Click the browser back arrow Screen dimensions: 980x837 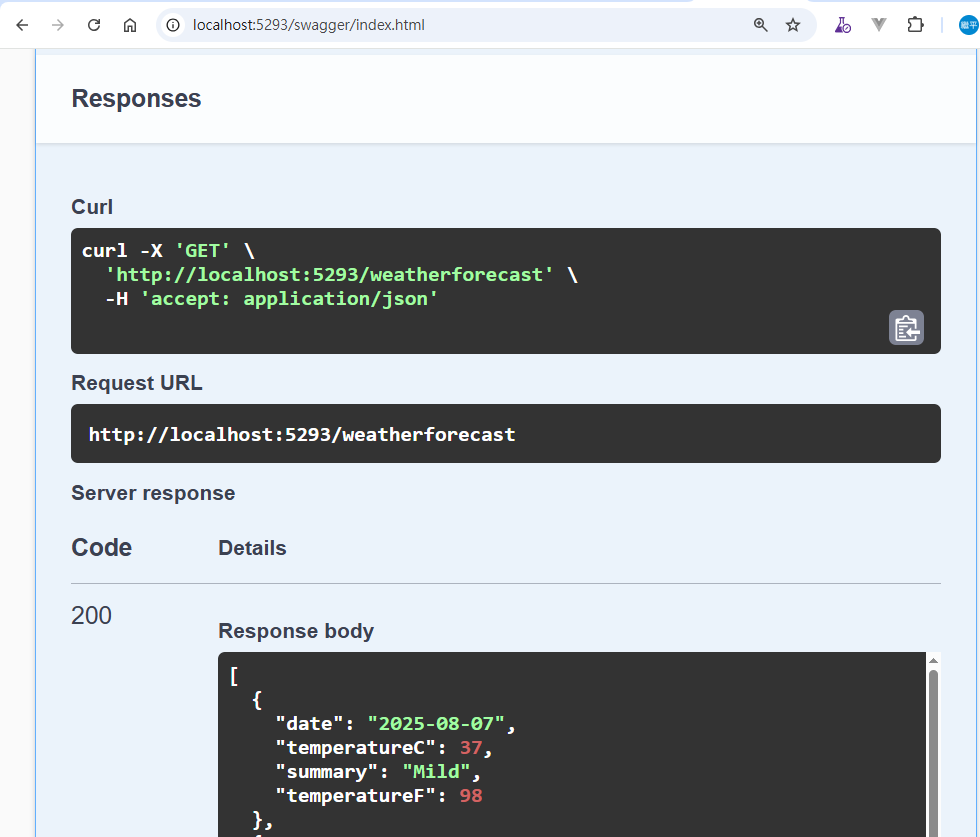point(22,25)
